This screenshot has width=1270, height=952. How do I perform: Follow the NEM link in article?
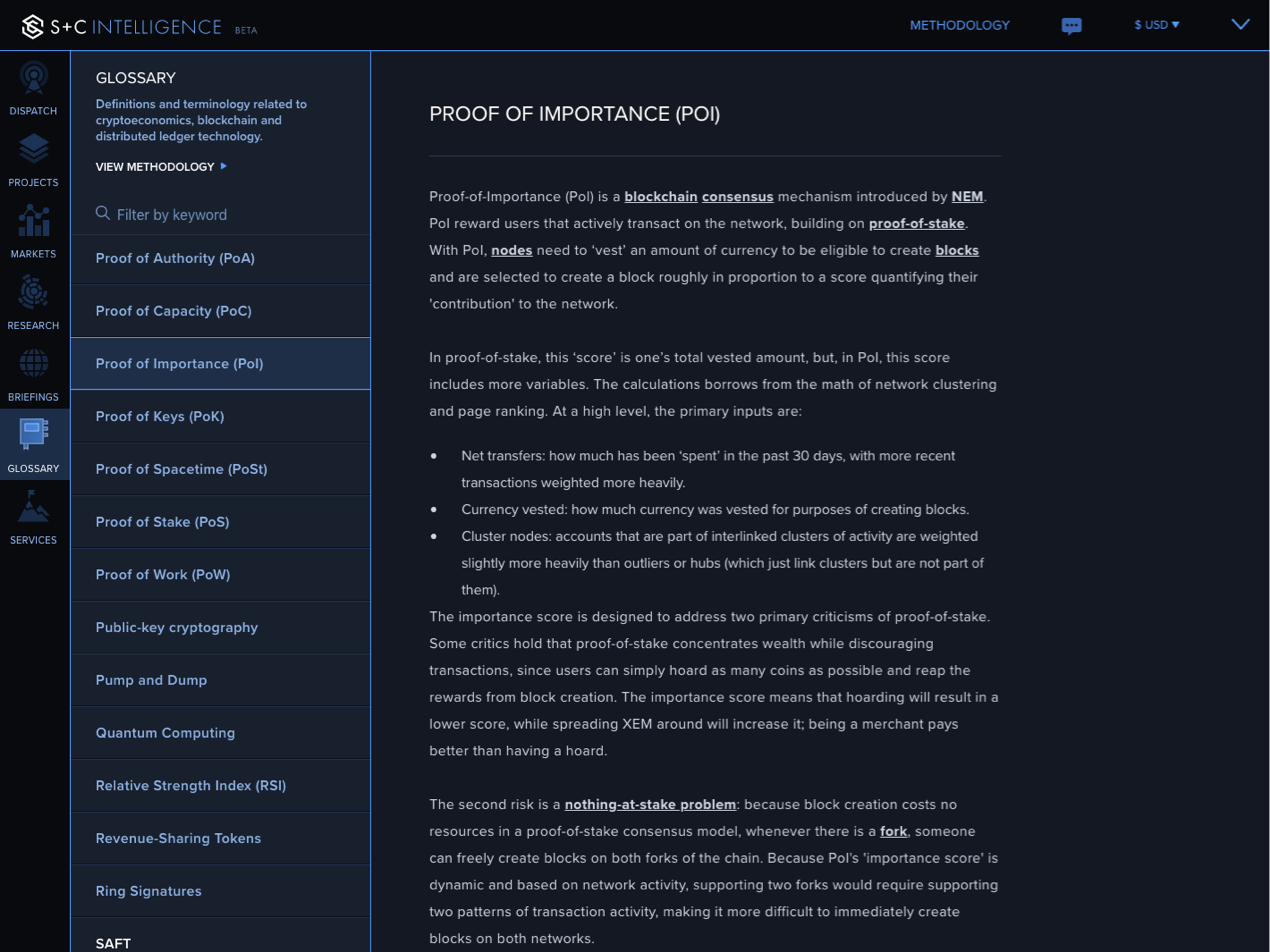[x=967, y=197]
